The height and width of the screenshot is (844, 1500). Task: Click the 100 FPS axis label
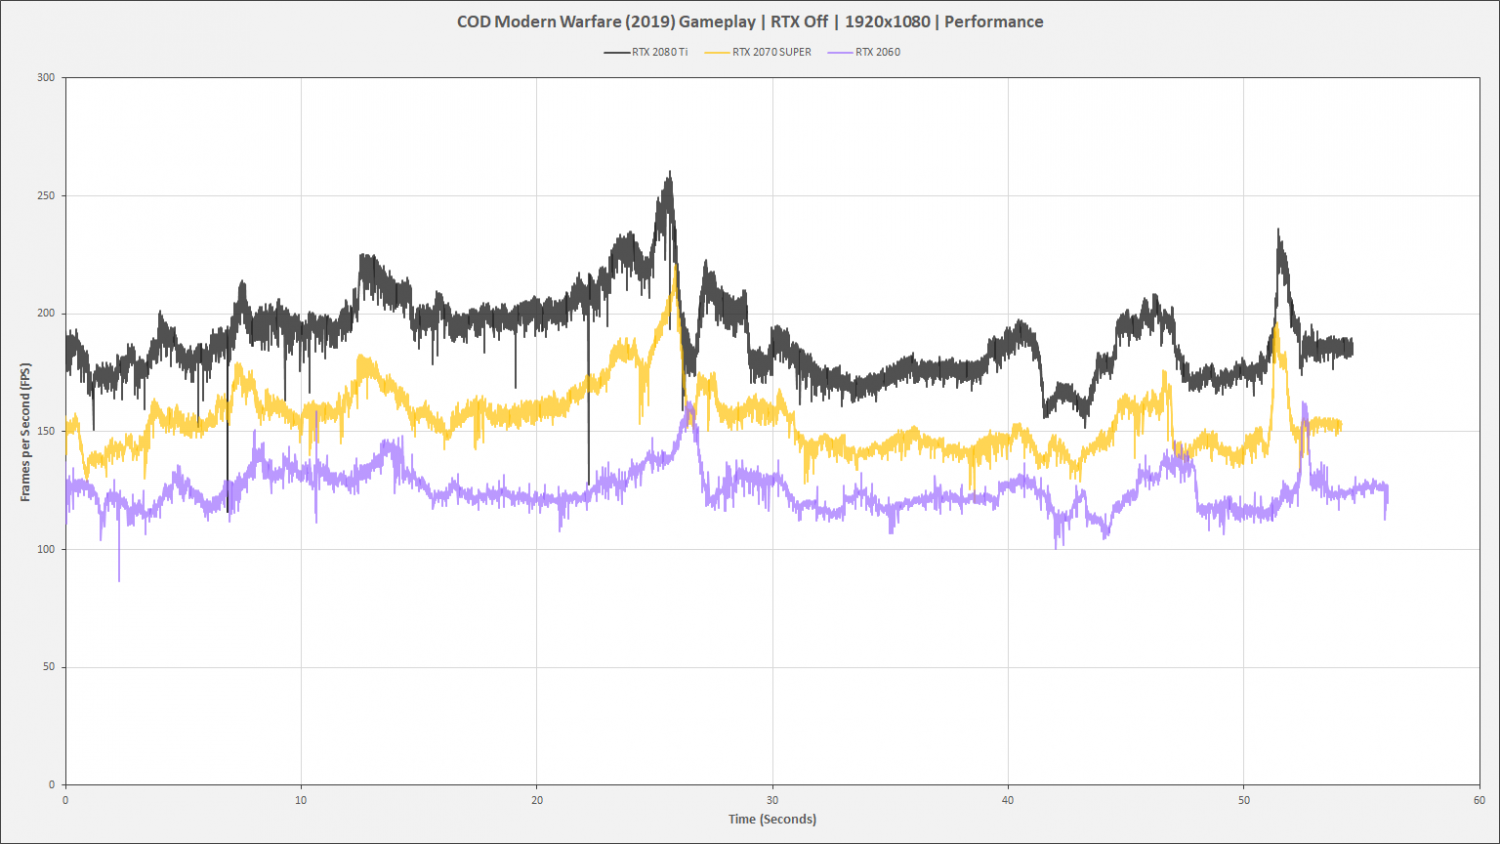46,549
